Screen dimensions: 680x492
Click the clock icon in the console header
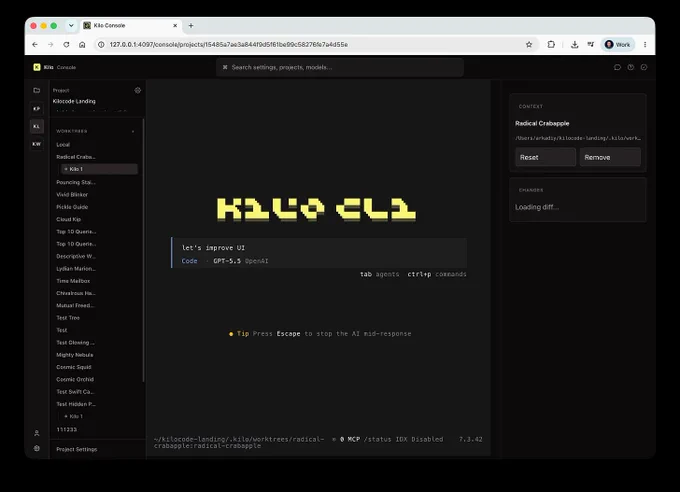631,67
